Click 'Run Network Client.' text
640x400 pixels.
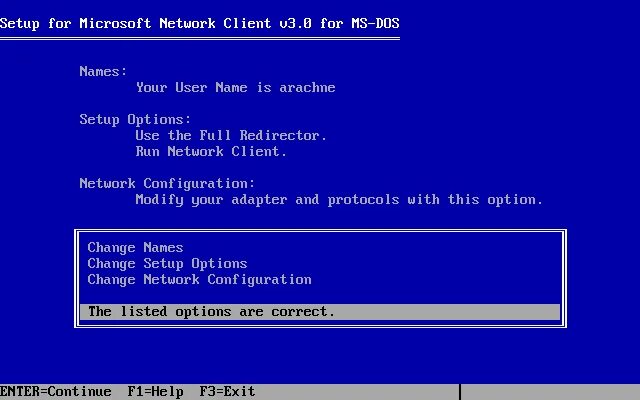coord(211,151)
